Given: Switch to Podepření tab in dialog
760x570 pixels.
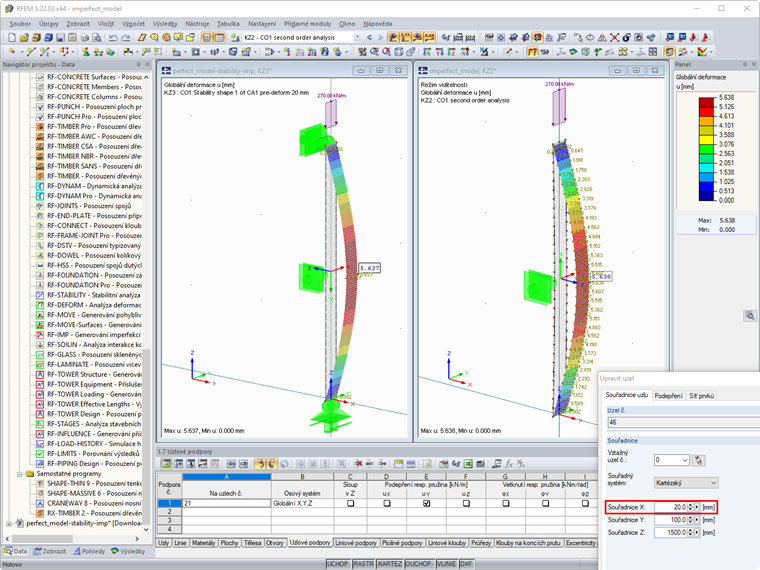Looking at the screenshot, I should (x=668, y=396).
